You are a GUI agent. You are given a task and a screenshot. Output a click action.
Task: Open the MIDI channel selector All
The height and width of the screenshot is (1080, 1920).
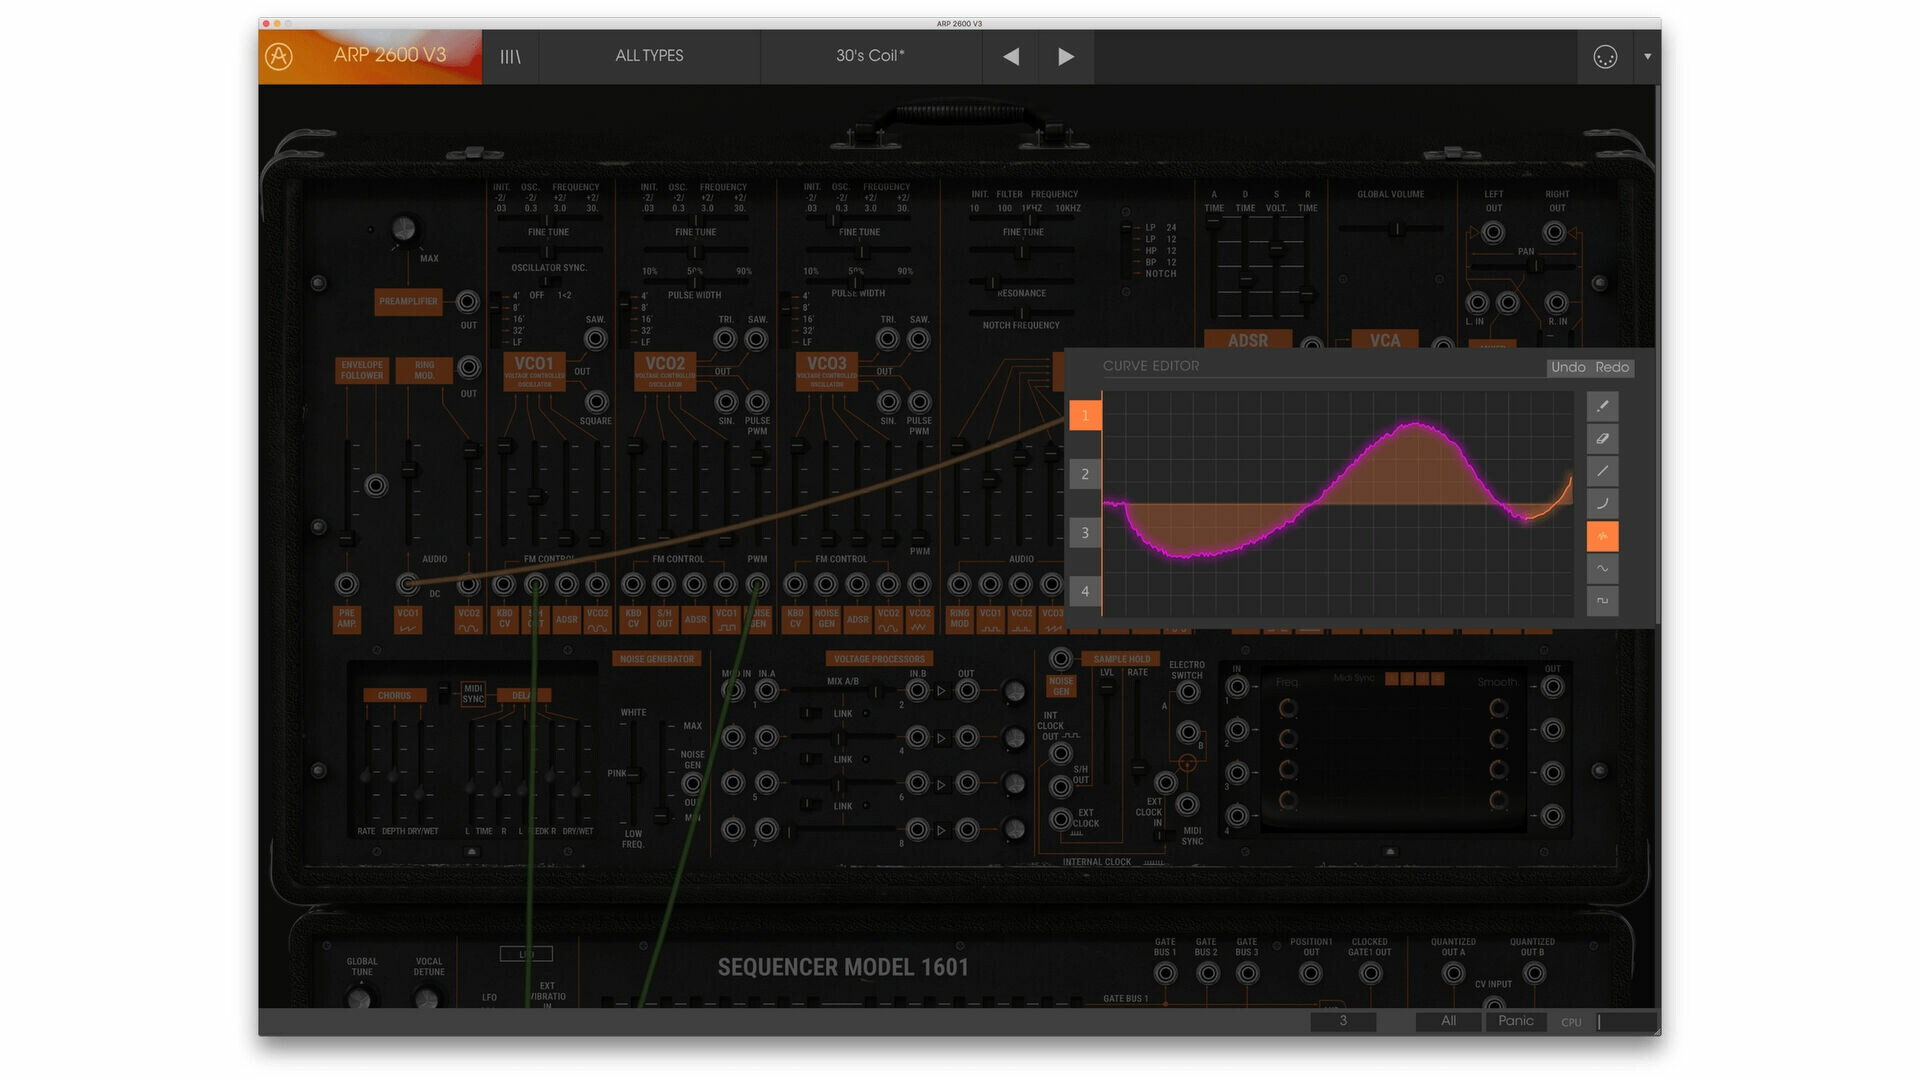1448,1021
